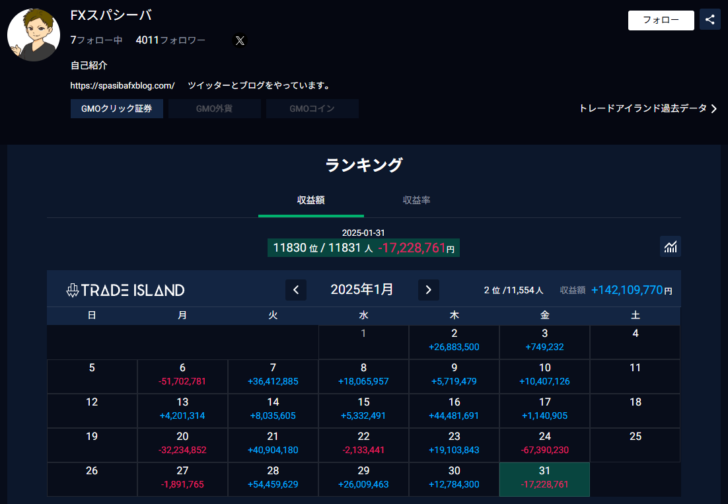View the 4011 フォロワー list

pos(170,41)
